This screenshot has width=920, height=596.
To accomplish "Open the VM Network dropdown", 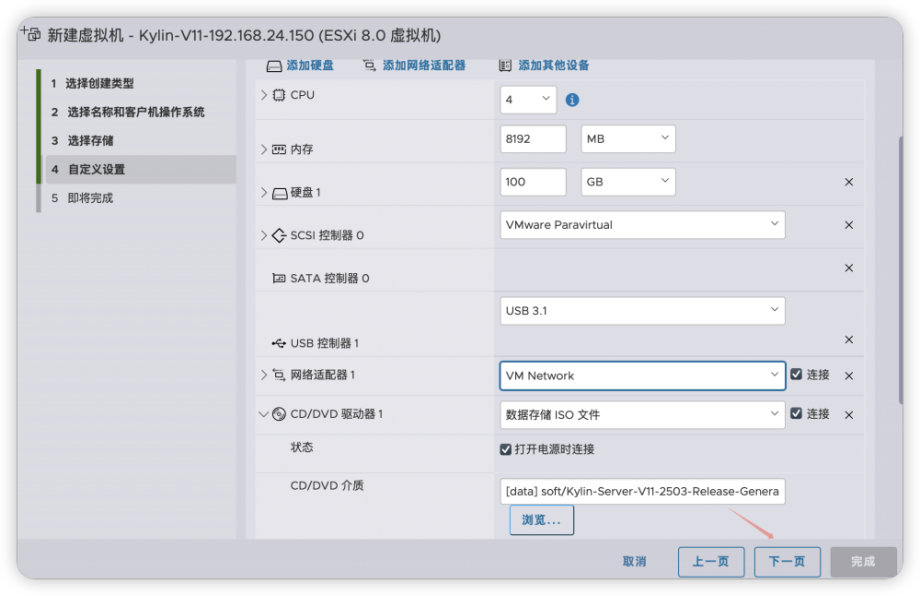I will pos(642,375).
